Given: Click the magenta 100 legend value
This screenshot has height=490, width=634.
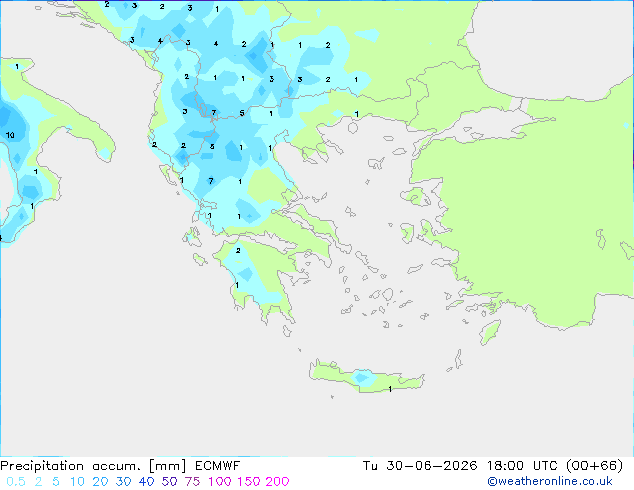Looking at the screenshot, I should (220, 482).
